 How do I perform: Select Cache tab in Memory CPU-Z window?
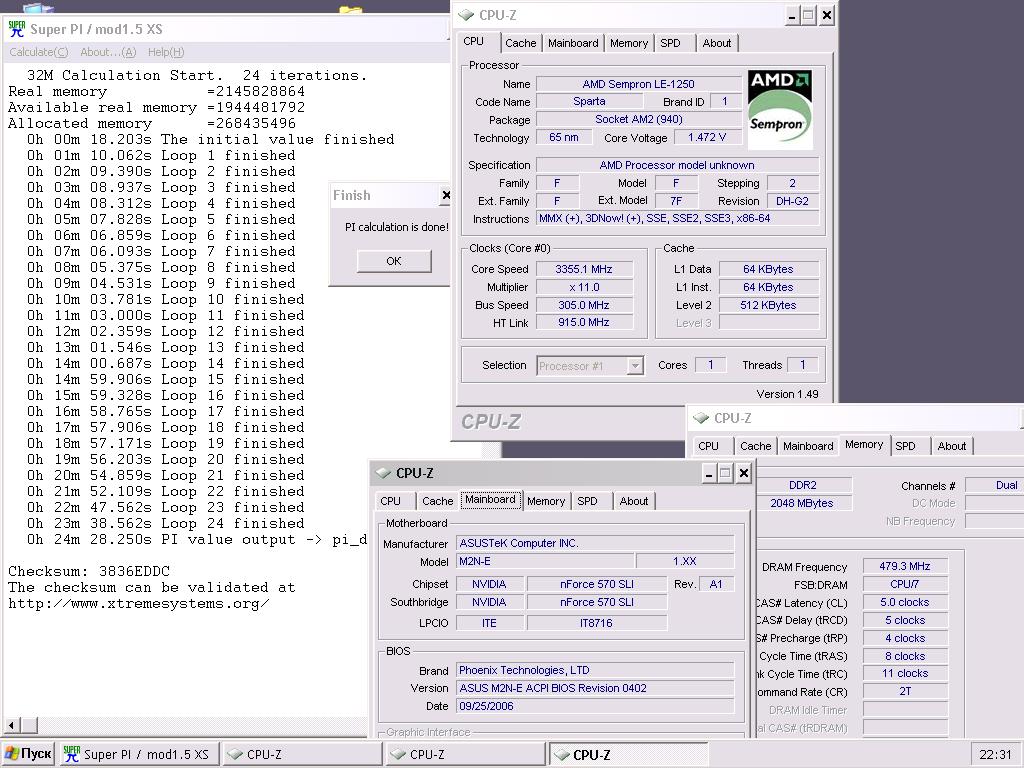pos(755,446)
